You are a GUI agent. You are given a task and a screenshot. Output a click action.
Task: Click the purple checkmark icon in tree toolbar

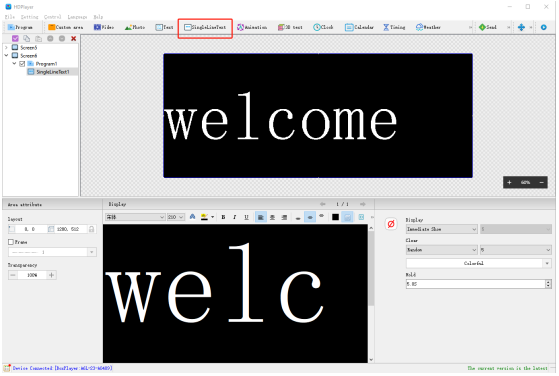pos(15,38)
